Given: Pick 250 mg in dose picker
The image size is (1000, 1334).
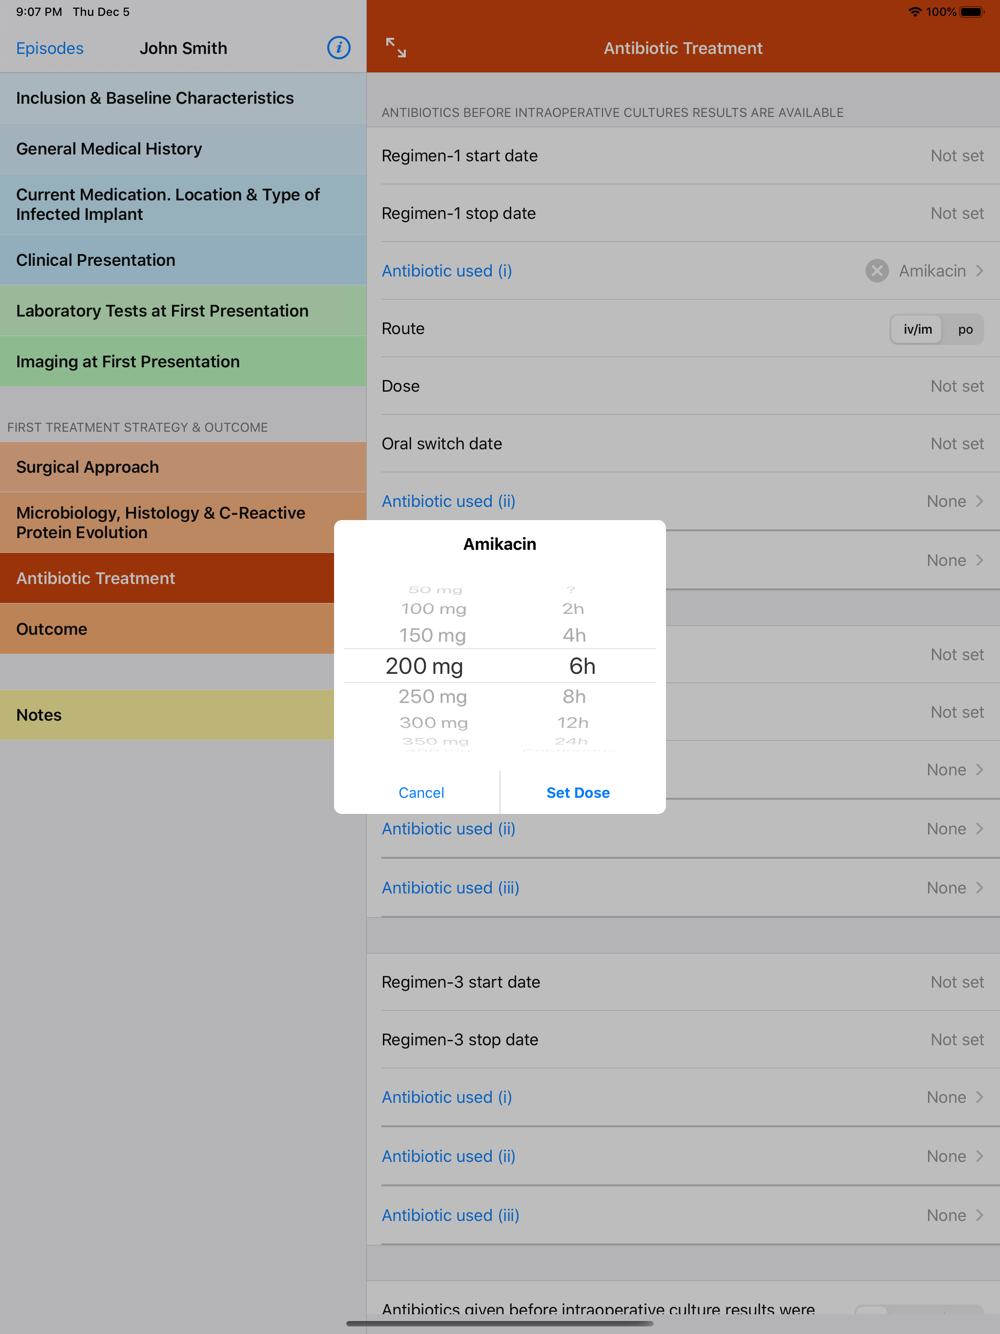Looking at the screenshot, I should click(x=432, y=696).
